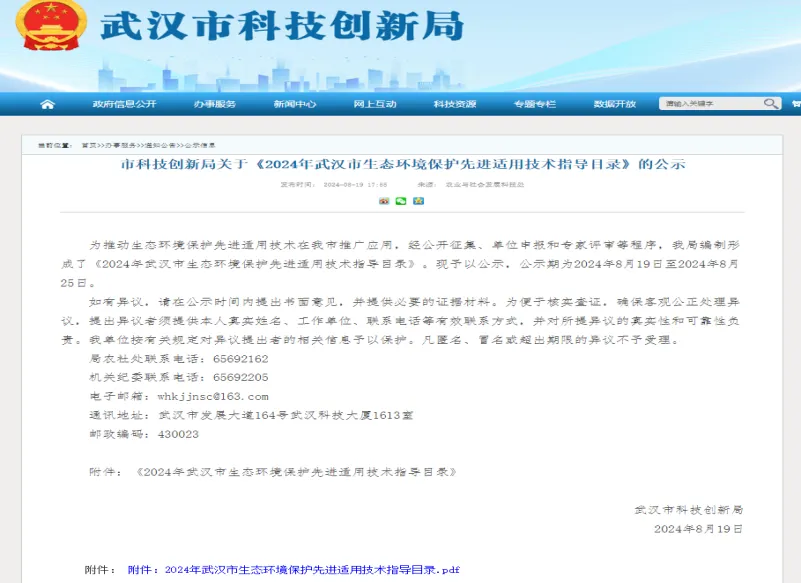Click the search magnifier icon

[769, 103]
